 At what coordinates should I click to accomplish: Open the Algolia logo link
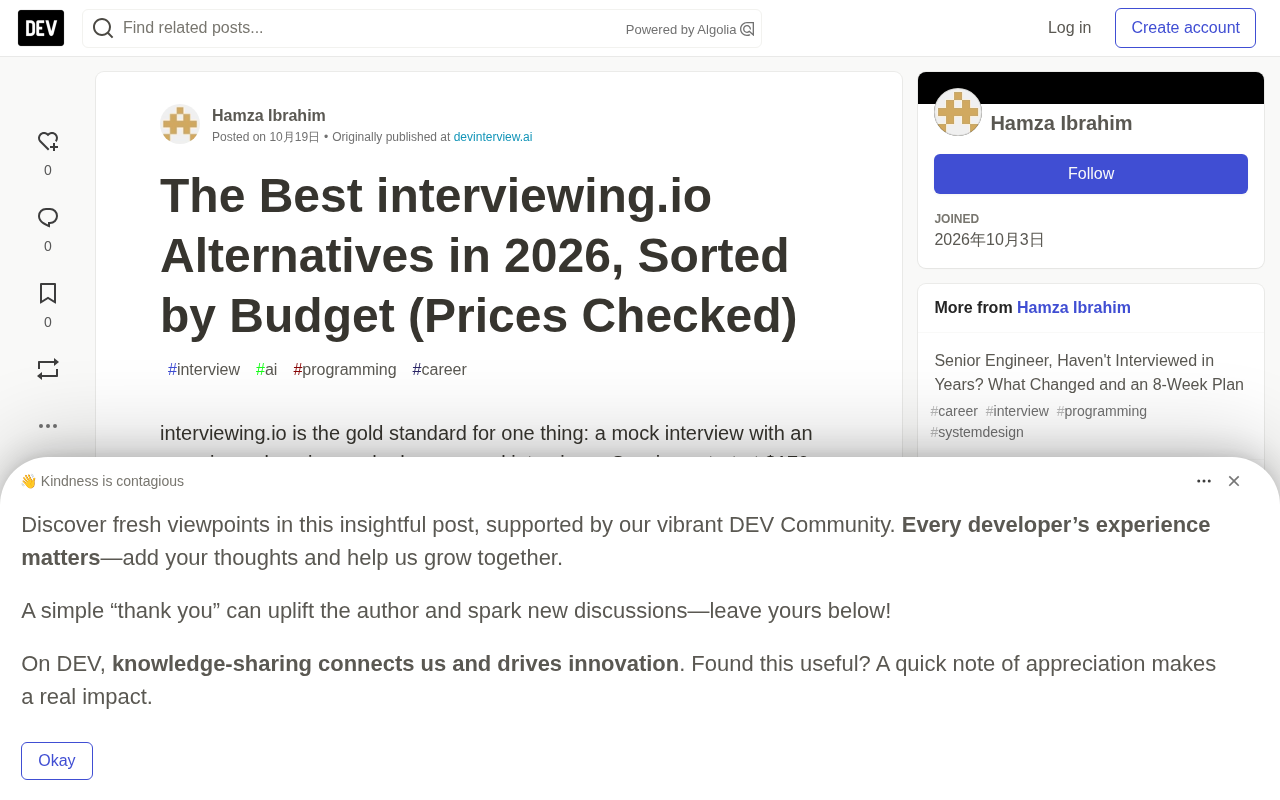point(747,29)
